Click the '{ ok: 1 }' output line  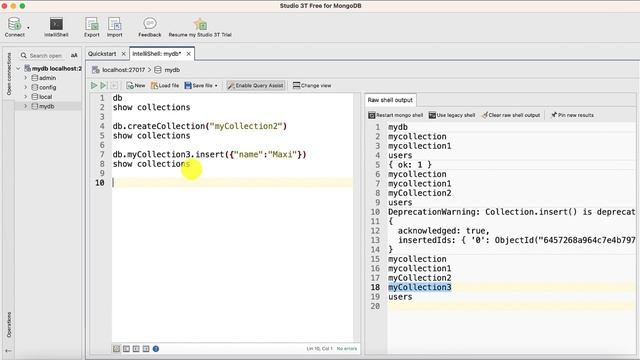click(410, 164)
